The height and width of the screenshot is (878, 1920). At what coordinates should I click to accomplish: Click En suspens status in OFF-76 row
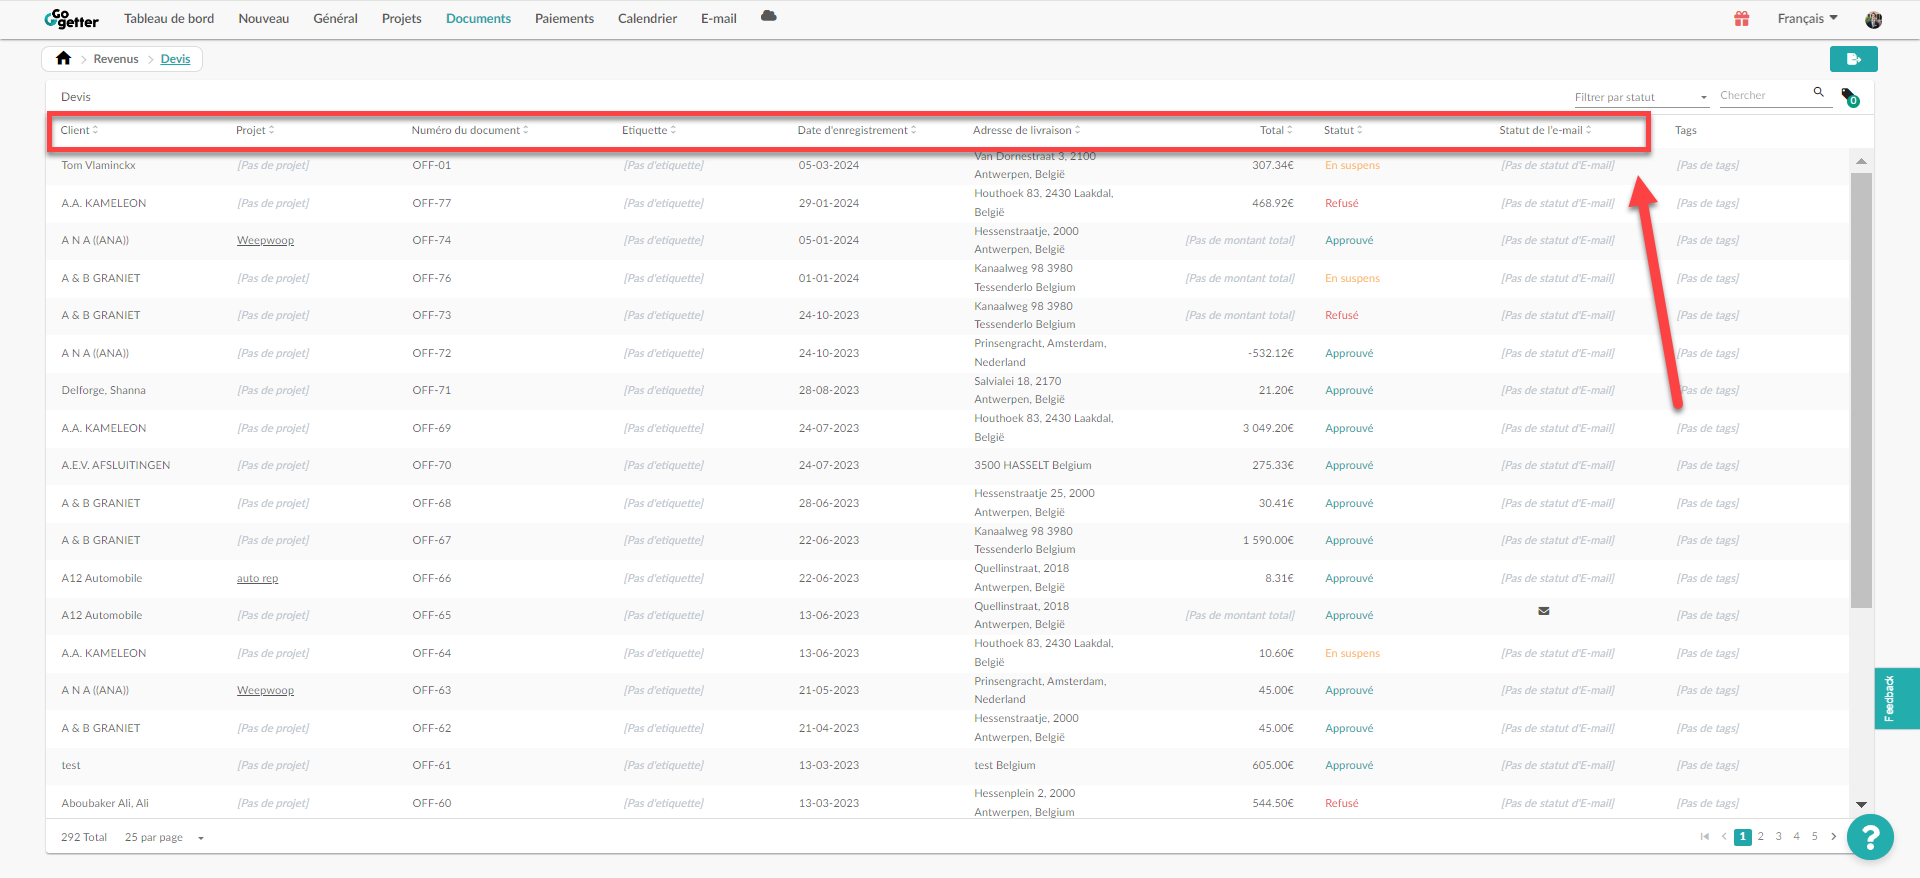coord(1352,278)
